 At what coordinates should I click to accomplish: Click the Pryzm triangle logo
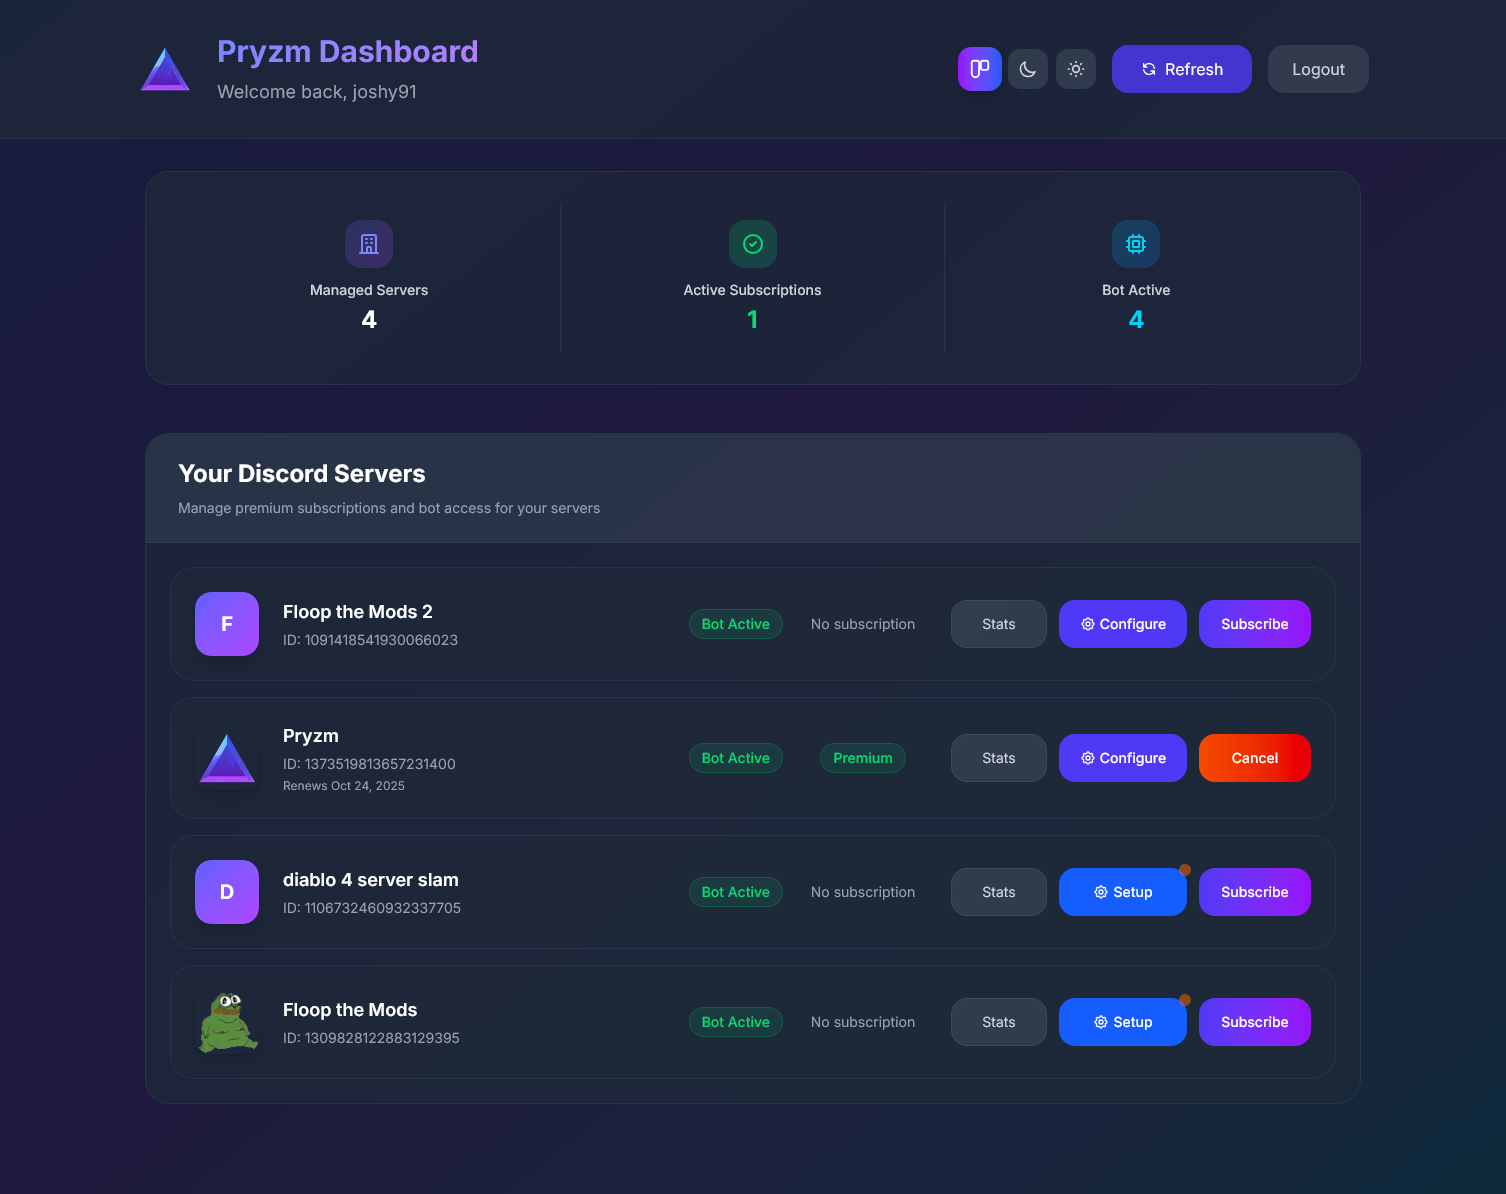tap(164, 68)
